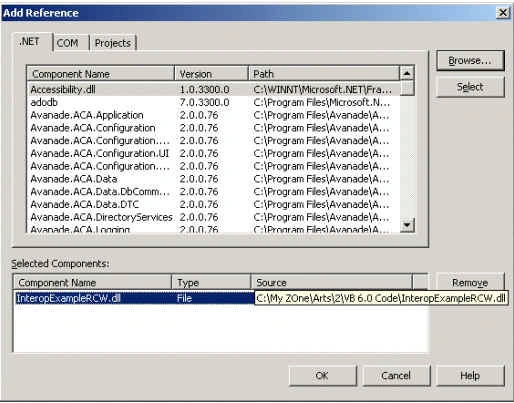Click the Select button

pyautogui.click(x=470, y=87)
